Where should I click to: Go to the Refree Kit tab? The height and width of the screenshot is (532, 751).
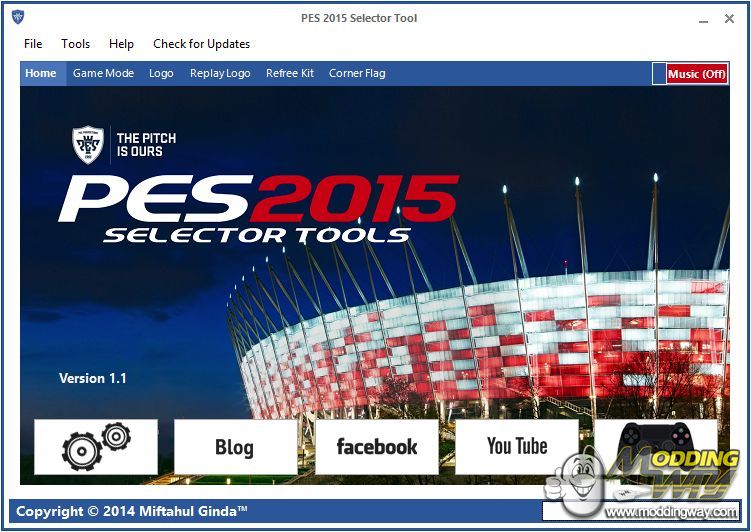coord(290,73)
